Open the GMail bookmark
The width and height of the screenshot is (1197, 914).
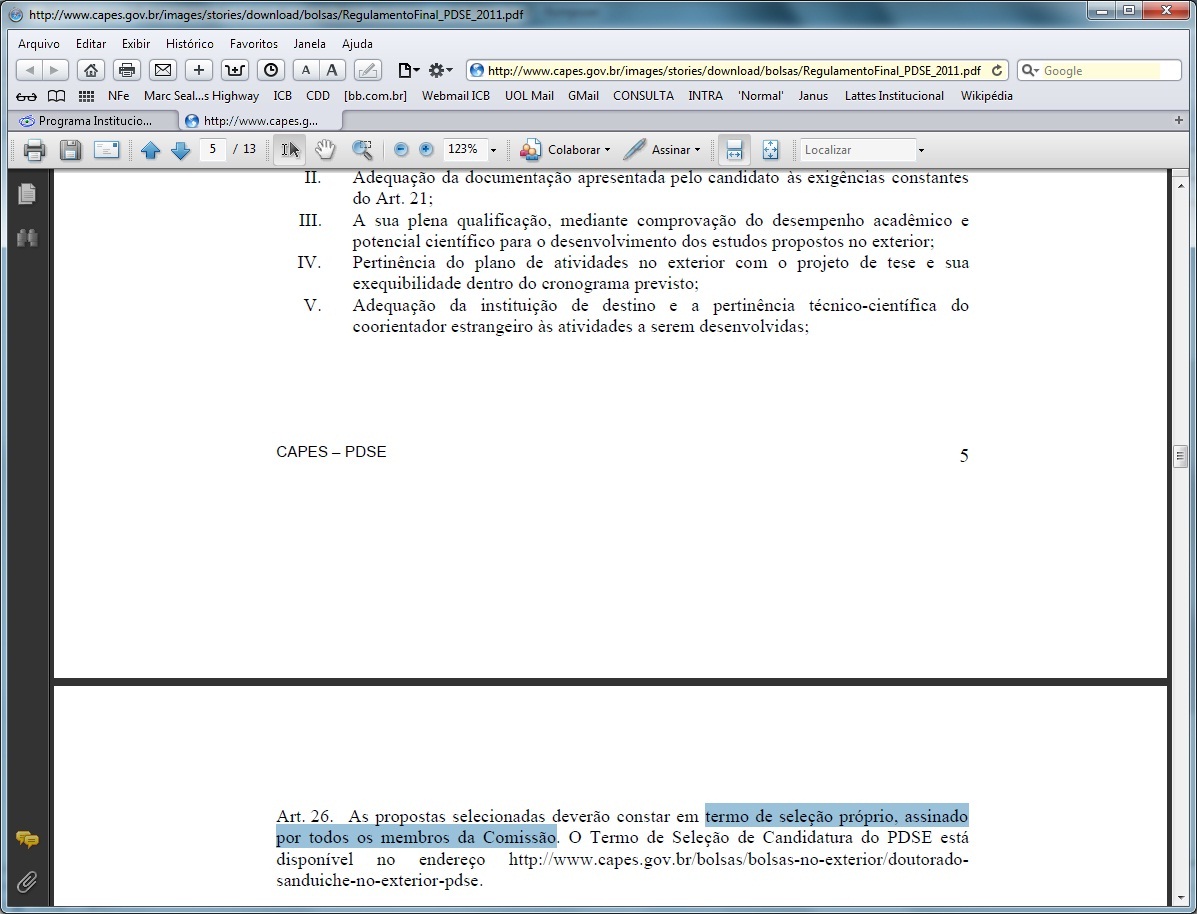coord(583,96)
